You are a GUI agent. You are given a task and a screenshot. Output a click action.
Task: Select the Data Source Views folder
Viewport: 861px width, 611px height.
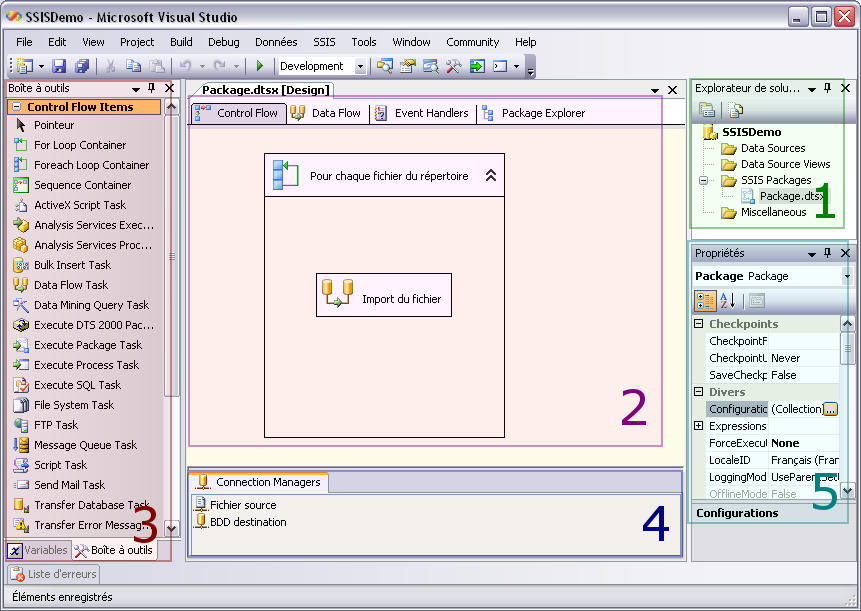tap(776, 164)
